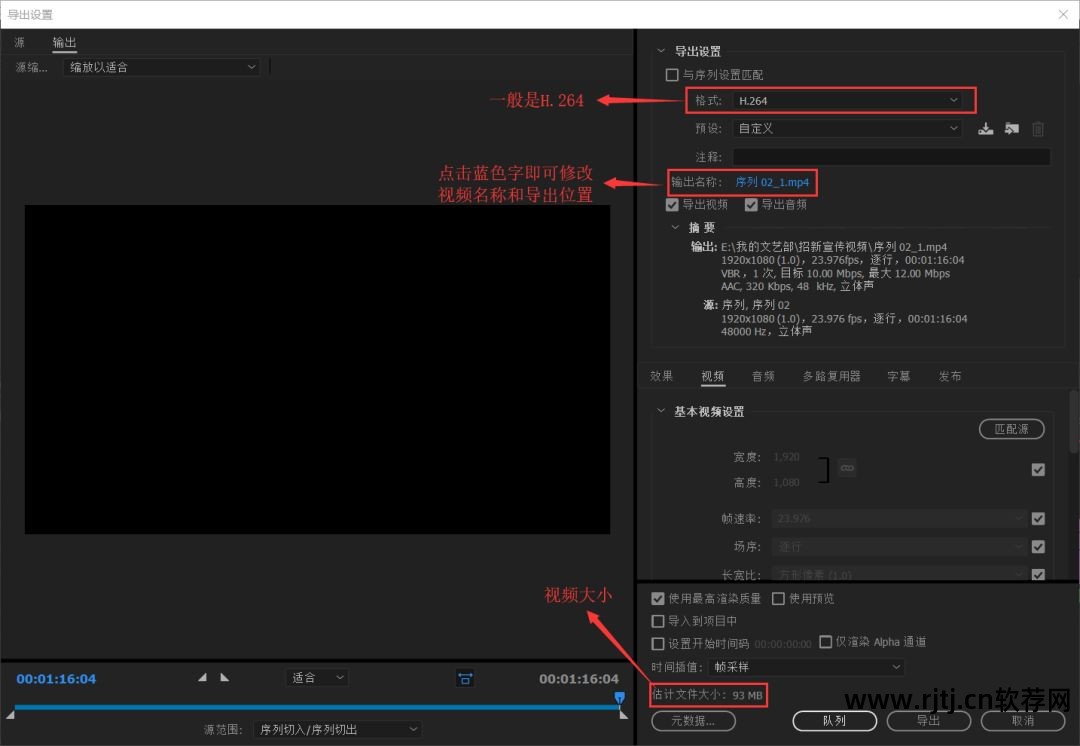1080x746 pixels.
Task: Open the 字幕 captions tab
Action: pos(899,376)
